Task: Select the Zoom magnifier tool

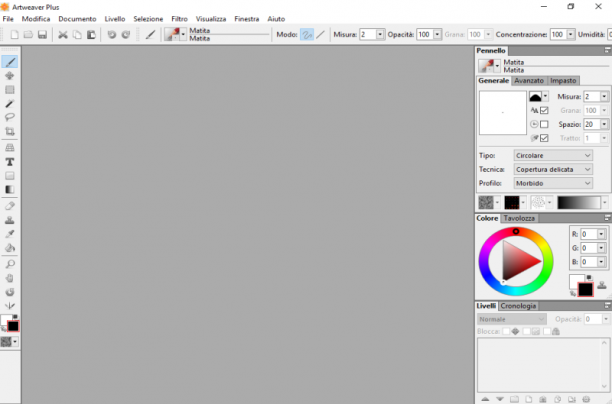Action: [10, 264]
